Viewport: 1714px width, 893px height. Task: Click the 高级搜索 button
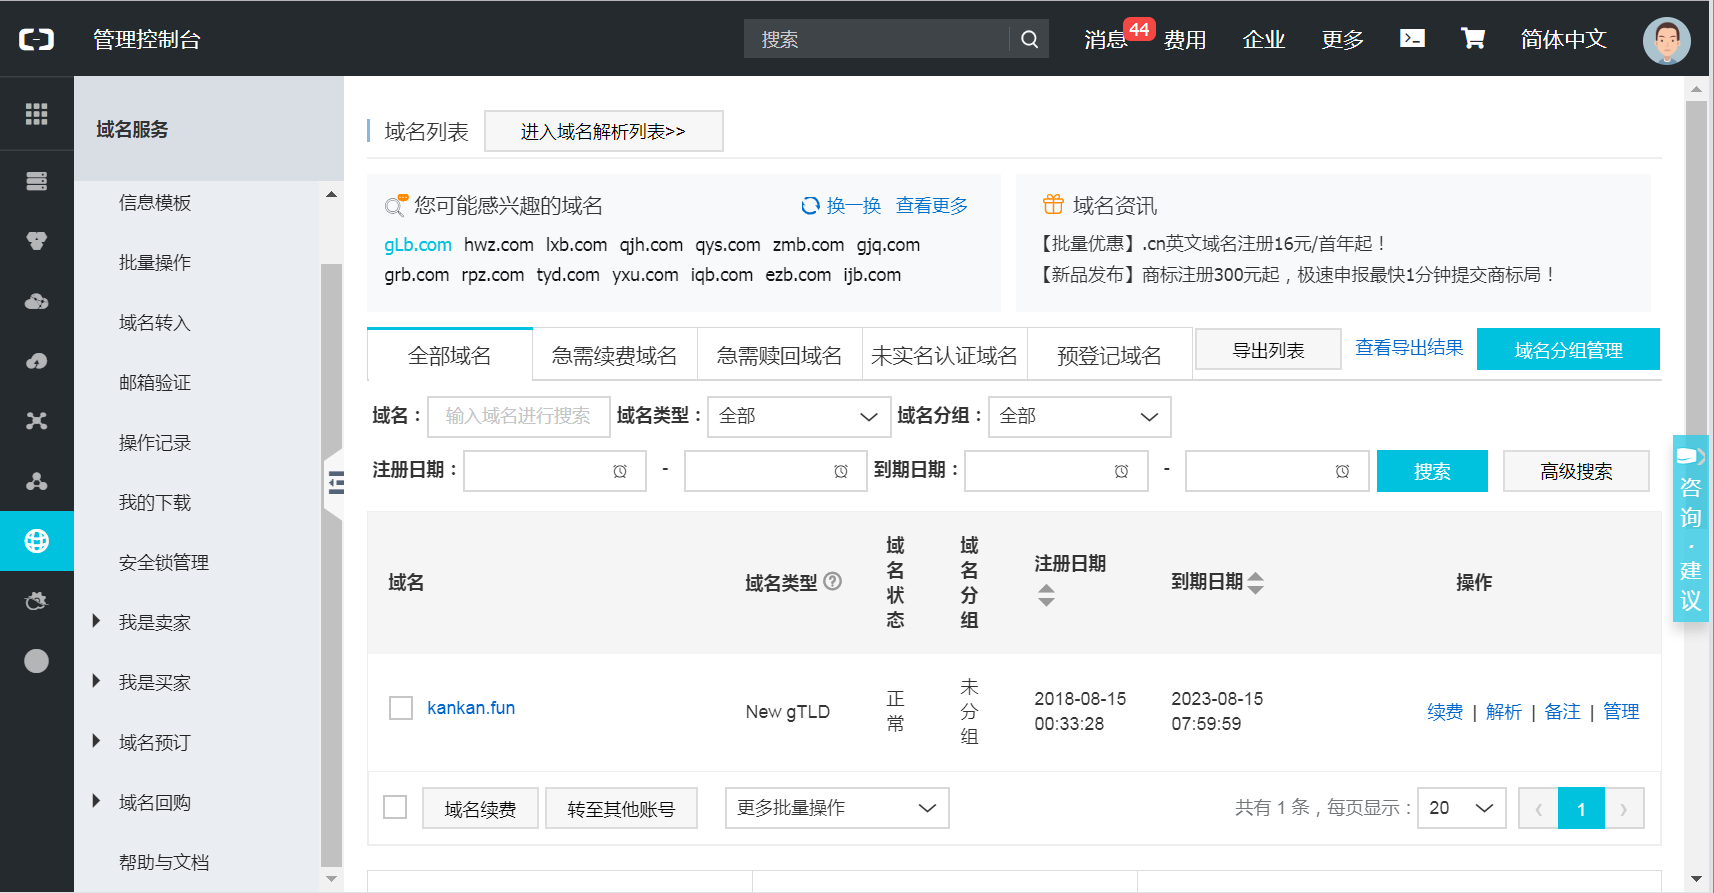coord(1576,471)
